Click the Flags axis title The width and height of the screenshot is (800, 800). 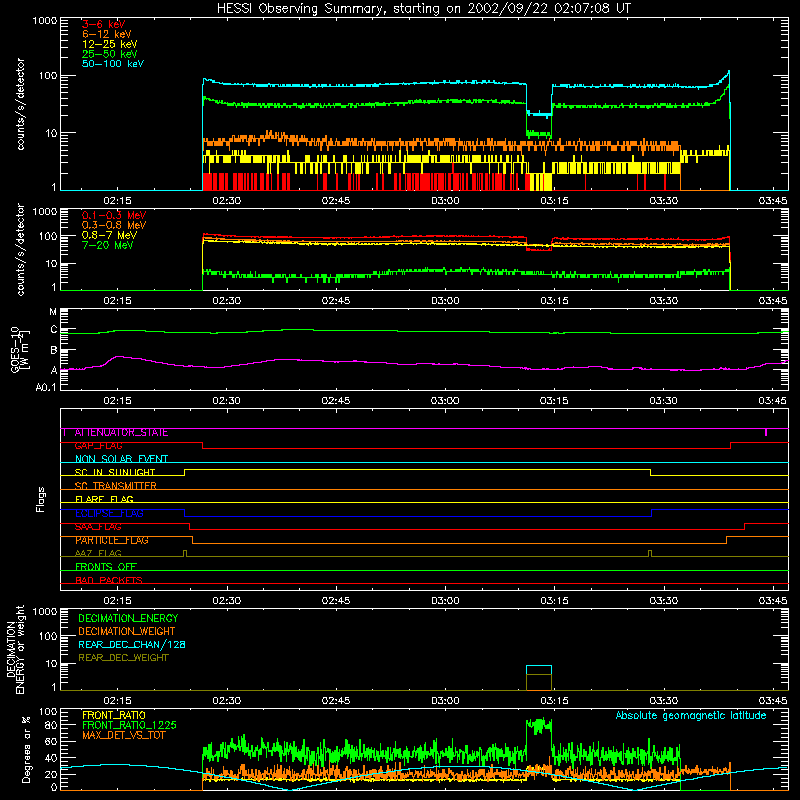[x=41, y=499]
